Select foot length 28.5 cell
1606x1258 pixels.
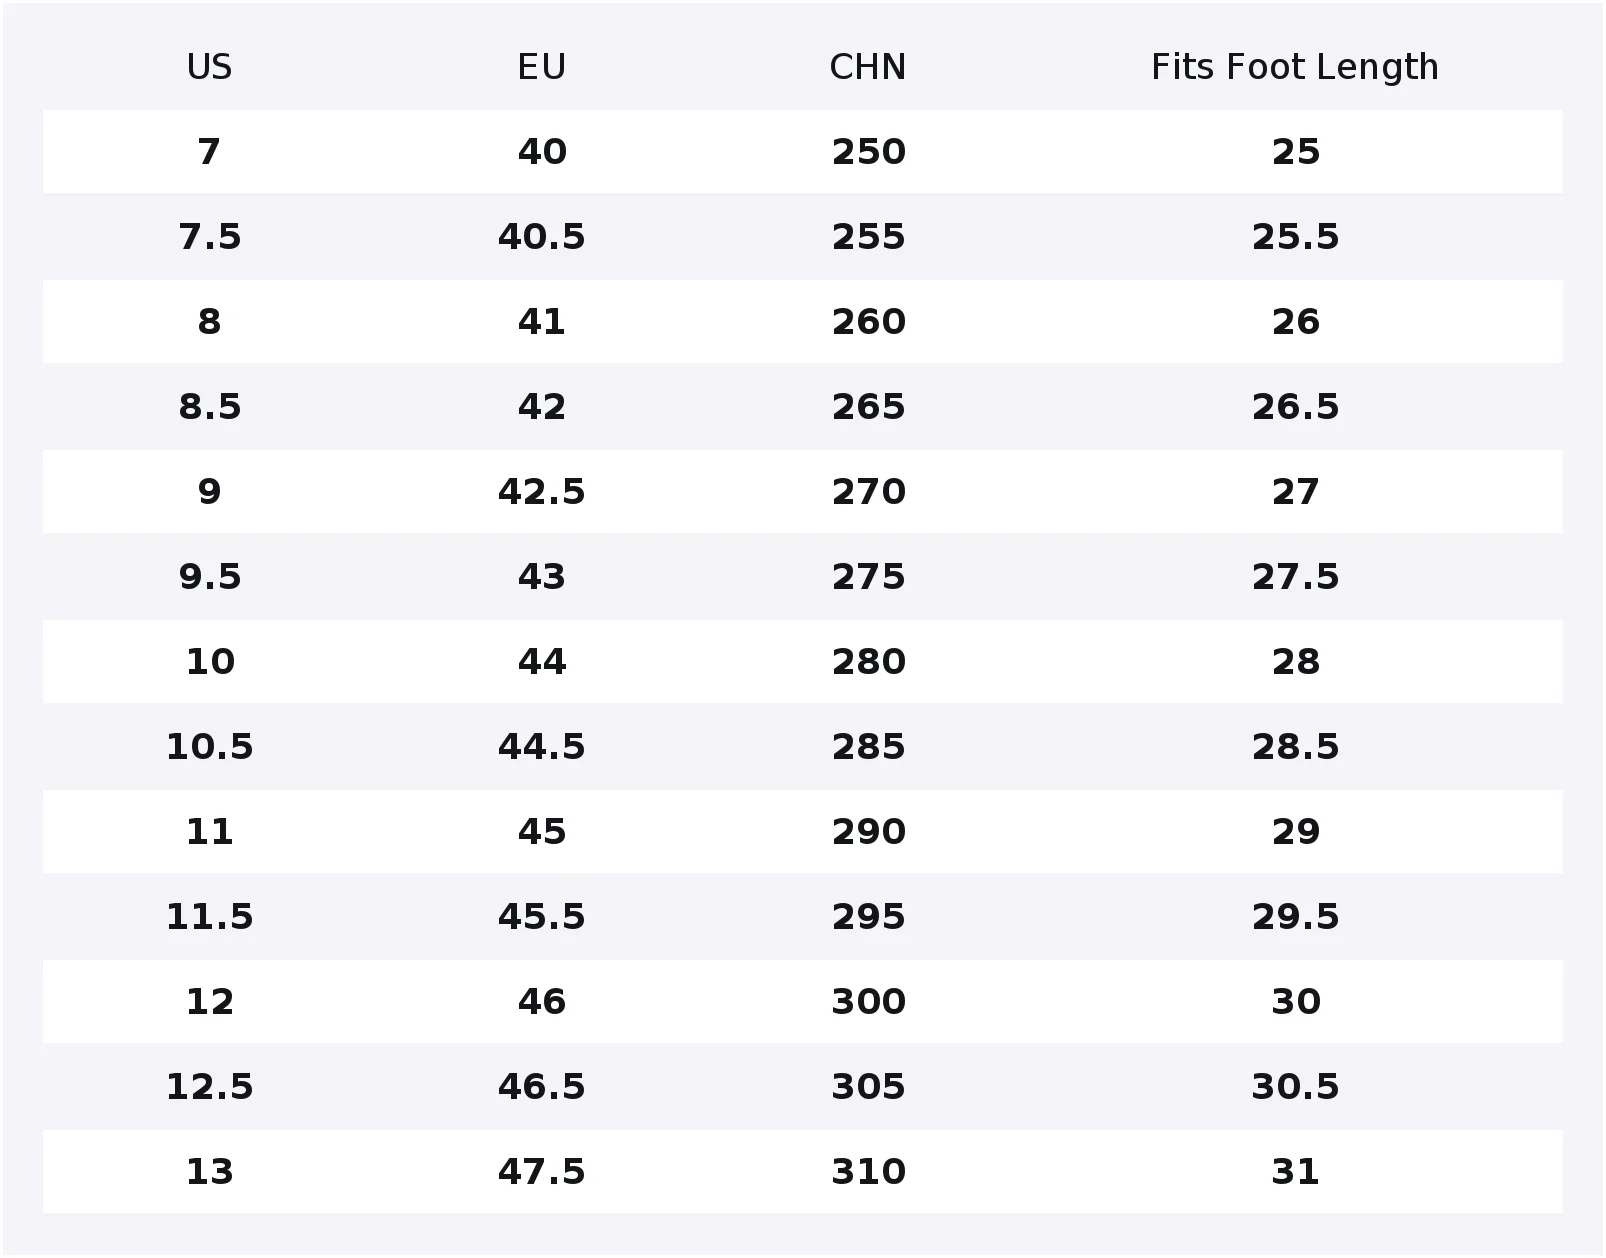point(1295,747)
